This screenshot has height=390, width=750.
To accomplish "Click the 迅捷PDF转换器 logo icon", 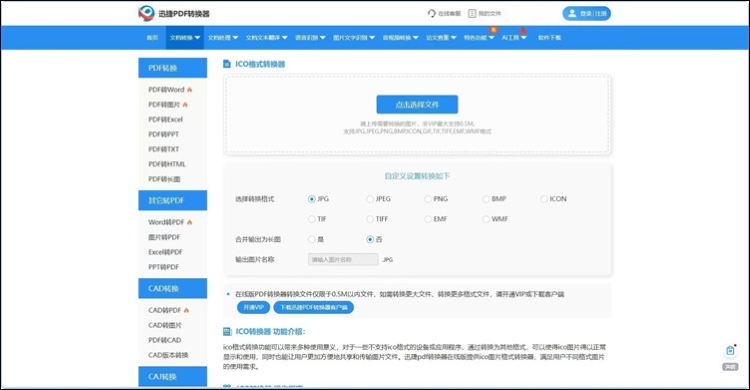I will click(146, 13).
